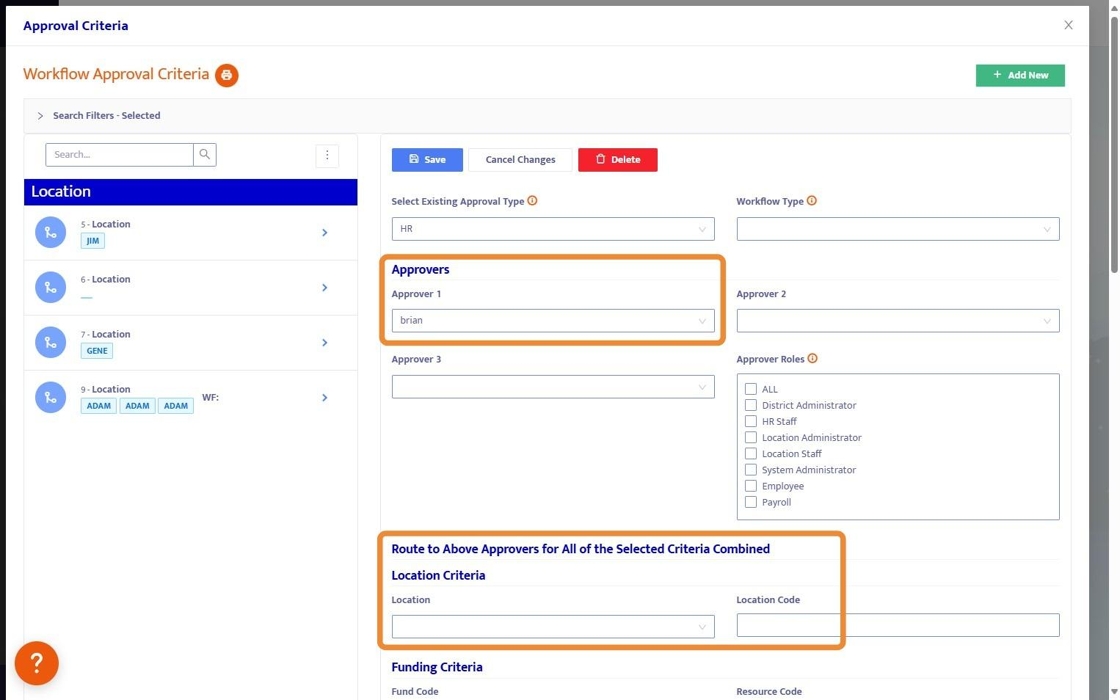Open the three-dot options menu

click(x=327, y=155)
